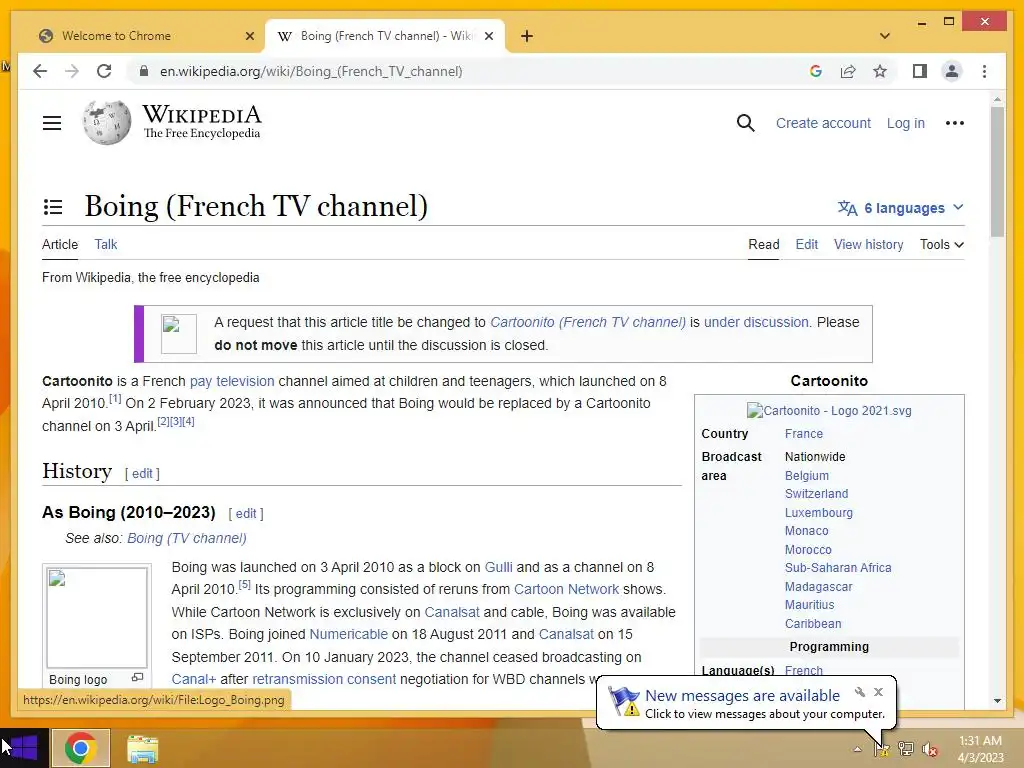Open the personal tools ellipsis menu

(954, 123)
